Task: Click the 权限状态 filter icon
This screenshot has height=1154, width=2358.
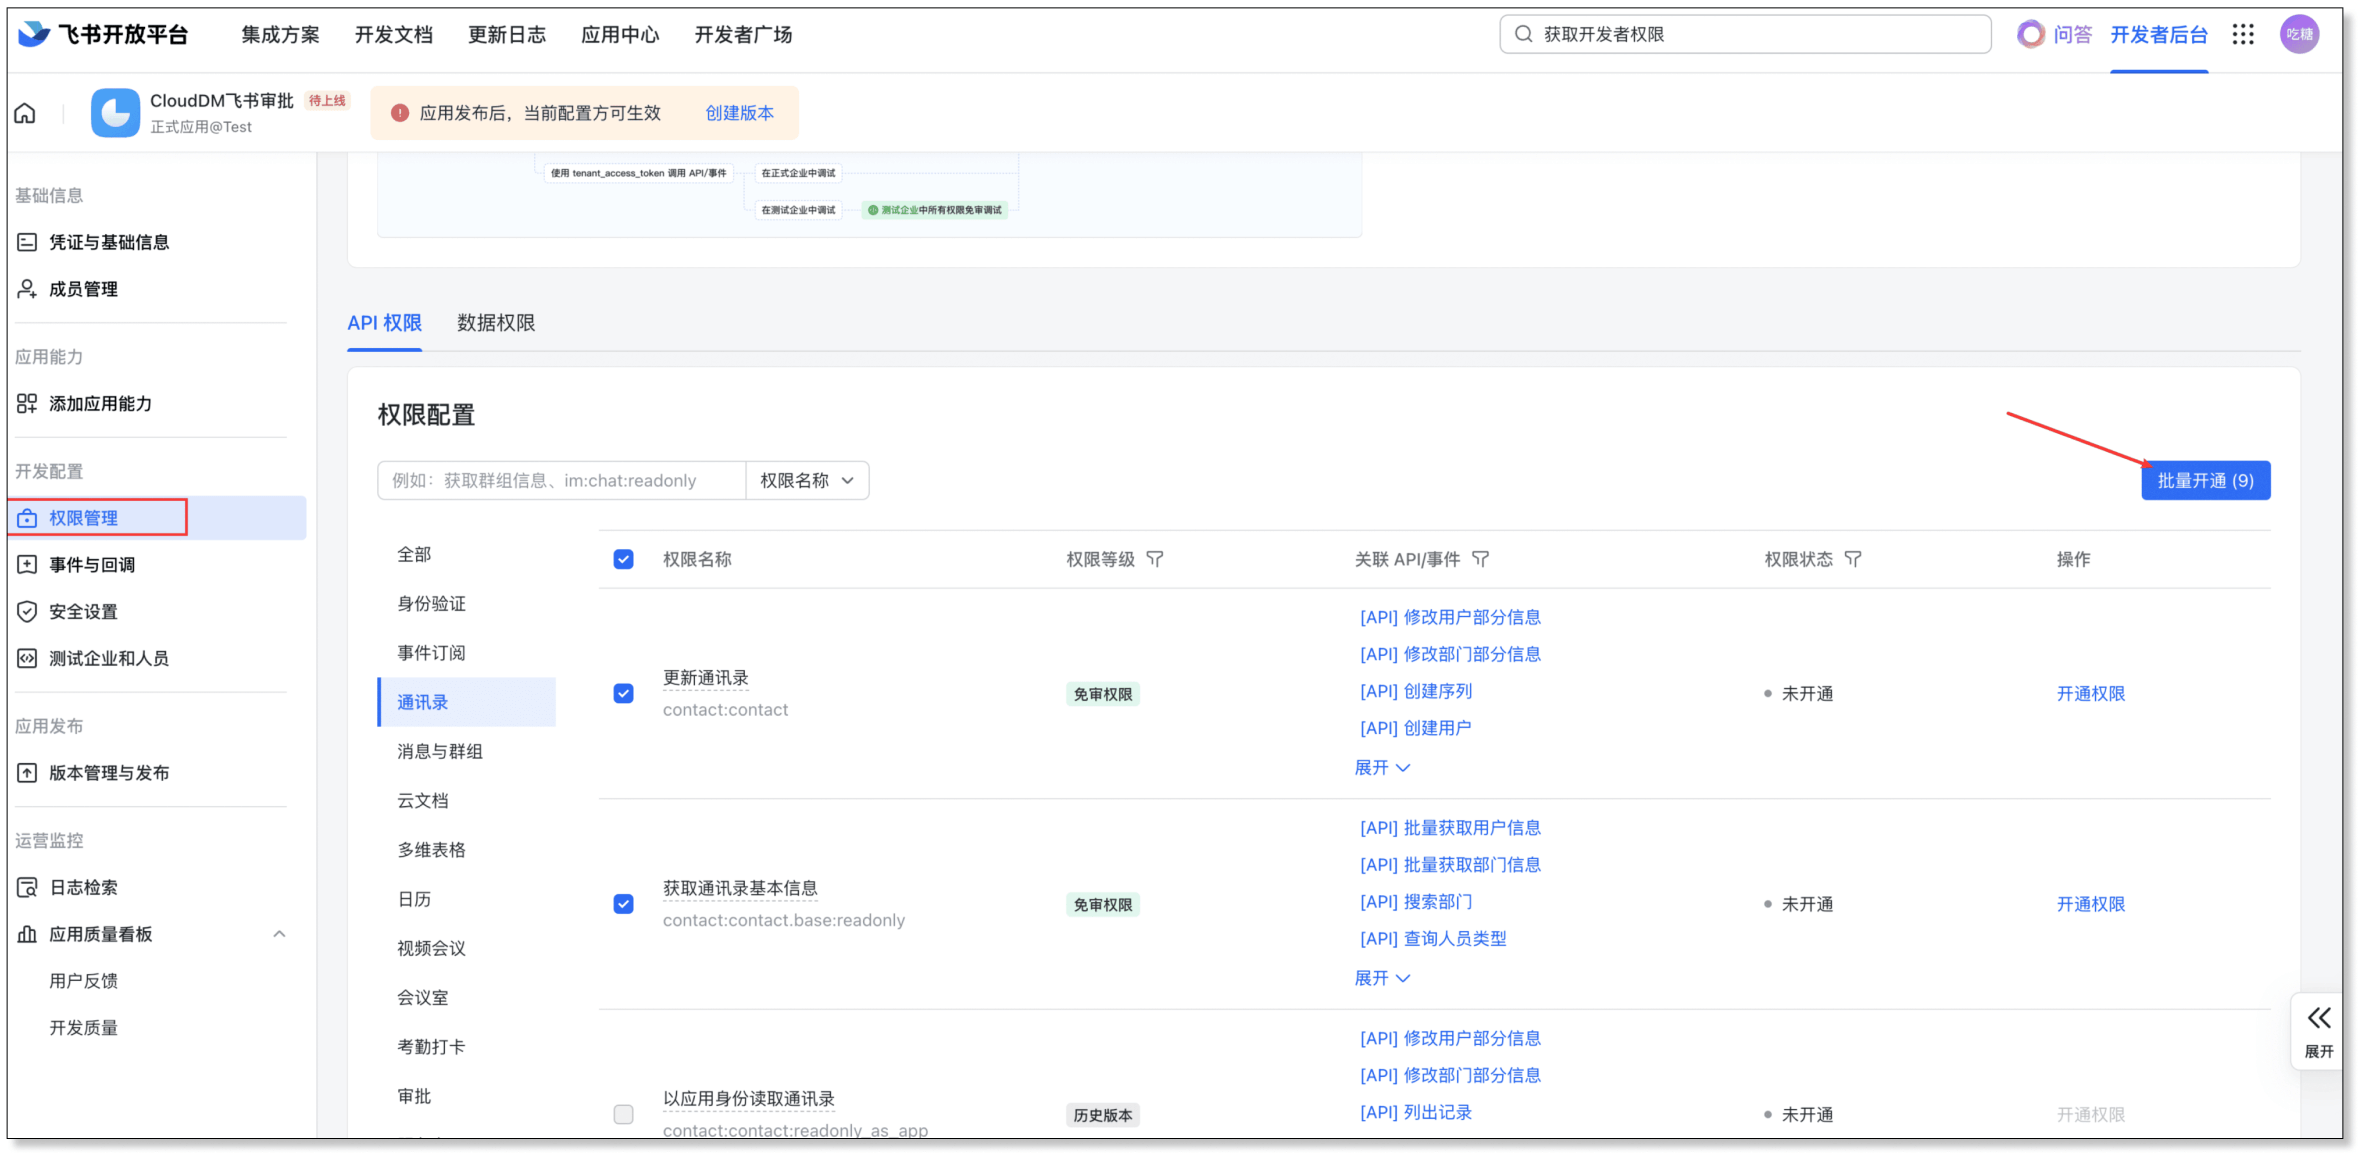Action: (x=1853, y=559)
